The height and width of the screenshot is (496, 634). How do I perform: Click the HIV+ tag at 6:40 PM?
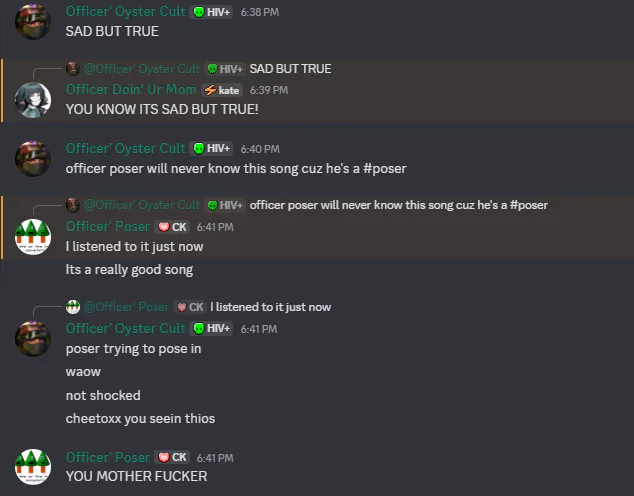tap(212, 149)
